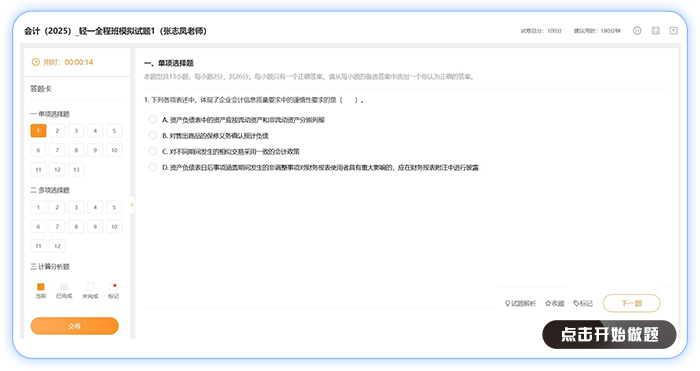This screenshot has height=371, width=700.
Task: Jump to single-choice question 9
Action: pos(95,150)
